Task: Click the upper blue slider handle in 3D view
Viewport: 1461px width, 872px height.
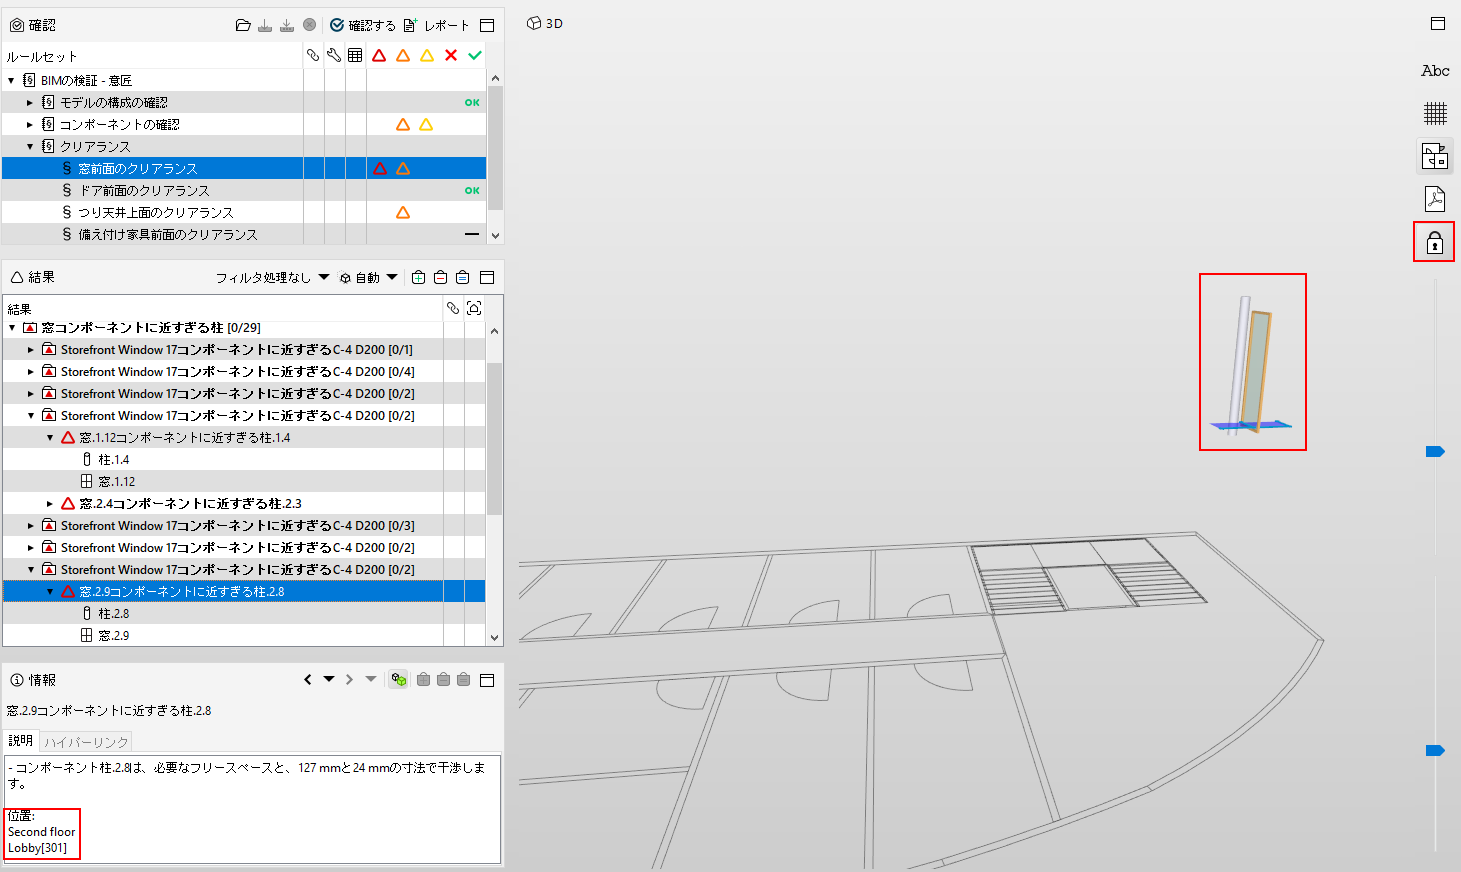Action: (x=1435, y=452)
